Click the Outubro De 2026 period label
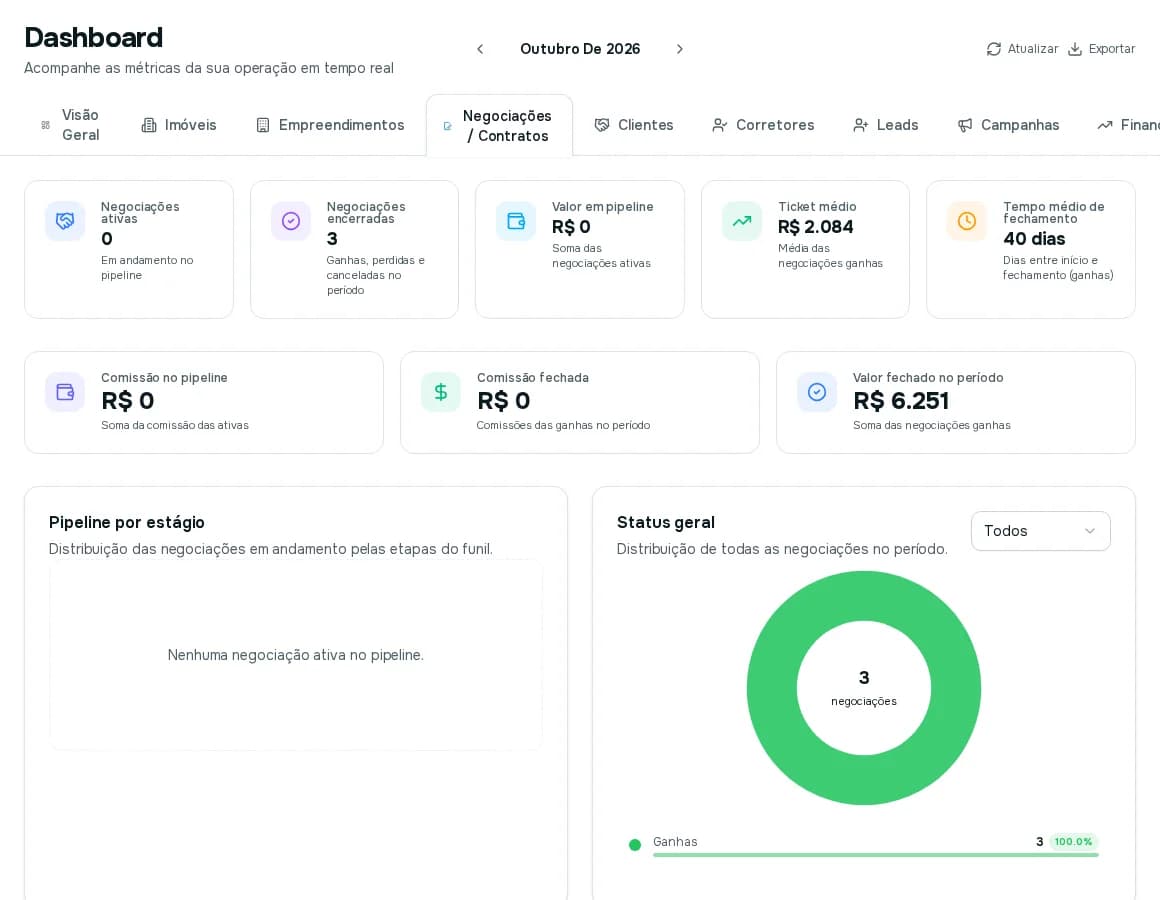The image size is (1160, 900). [x=580, y=49]
